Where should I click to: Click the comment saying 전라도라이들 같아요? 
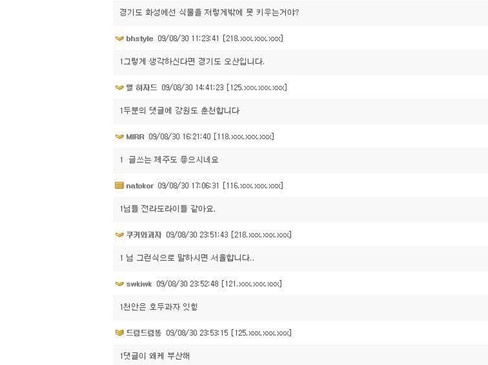click(300, 209)
